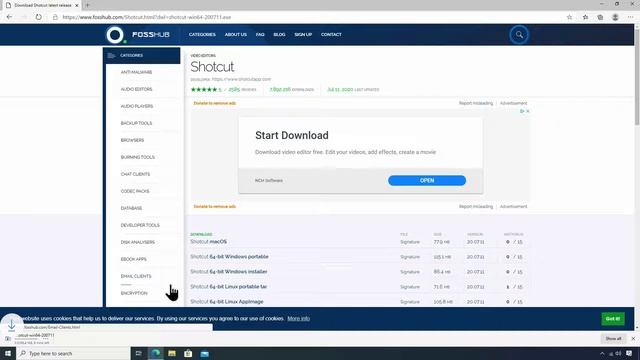Open Signature link for macOS row
The height and width of the screenshot is (360, 640).
point(410,242)
